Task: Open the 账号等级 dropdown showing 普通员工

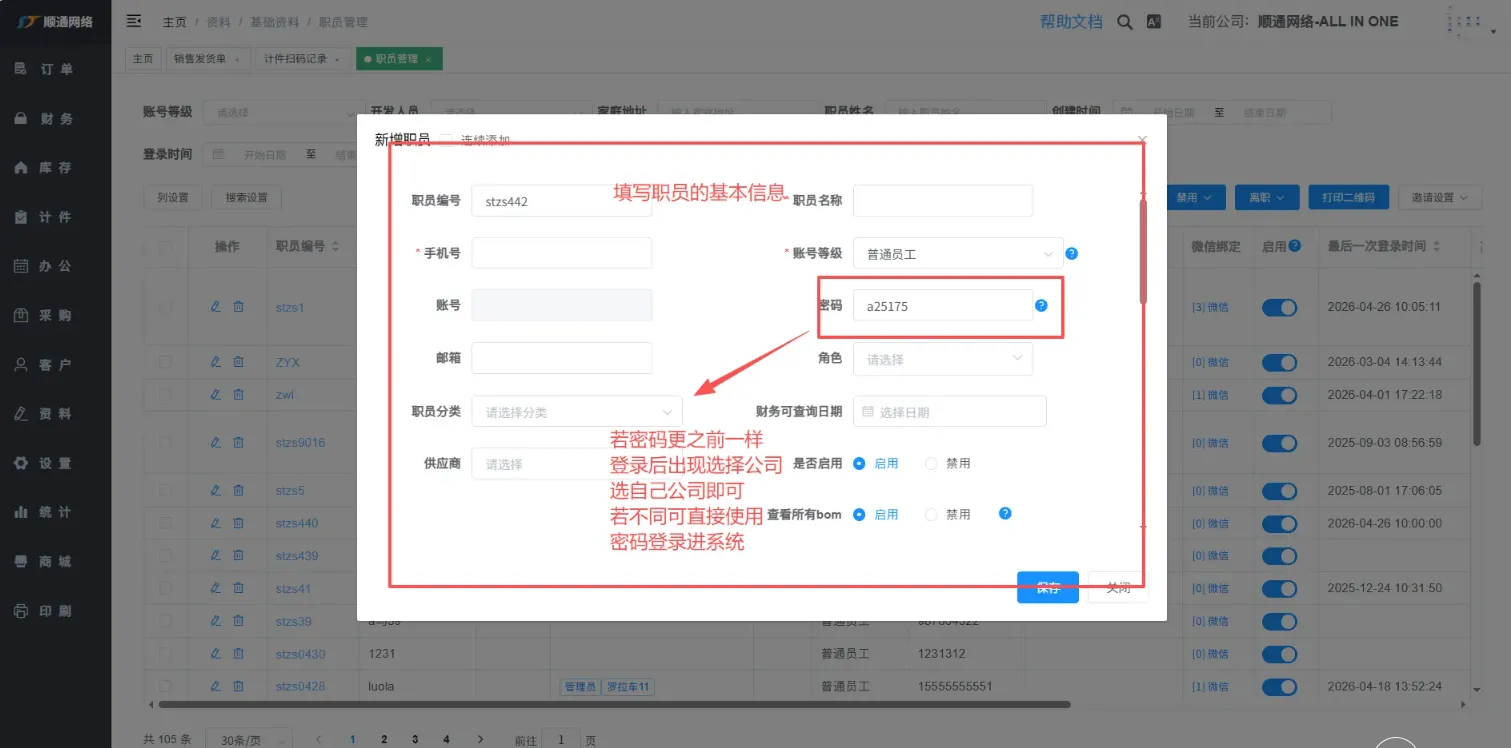Action: (957, 254)
